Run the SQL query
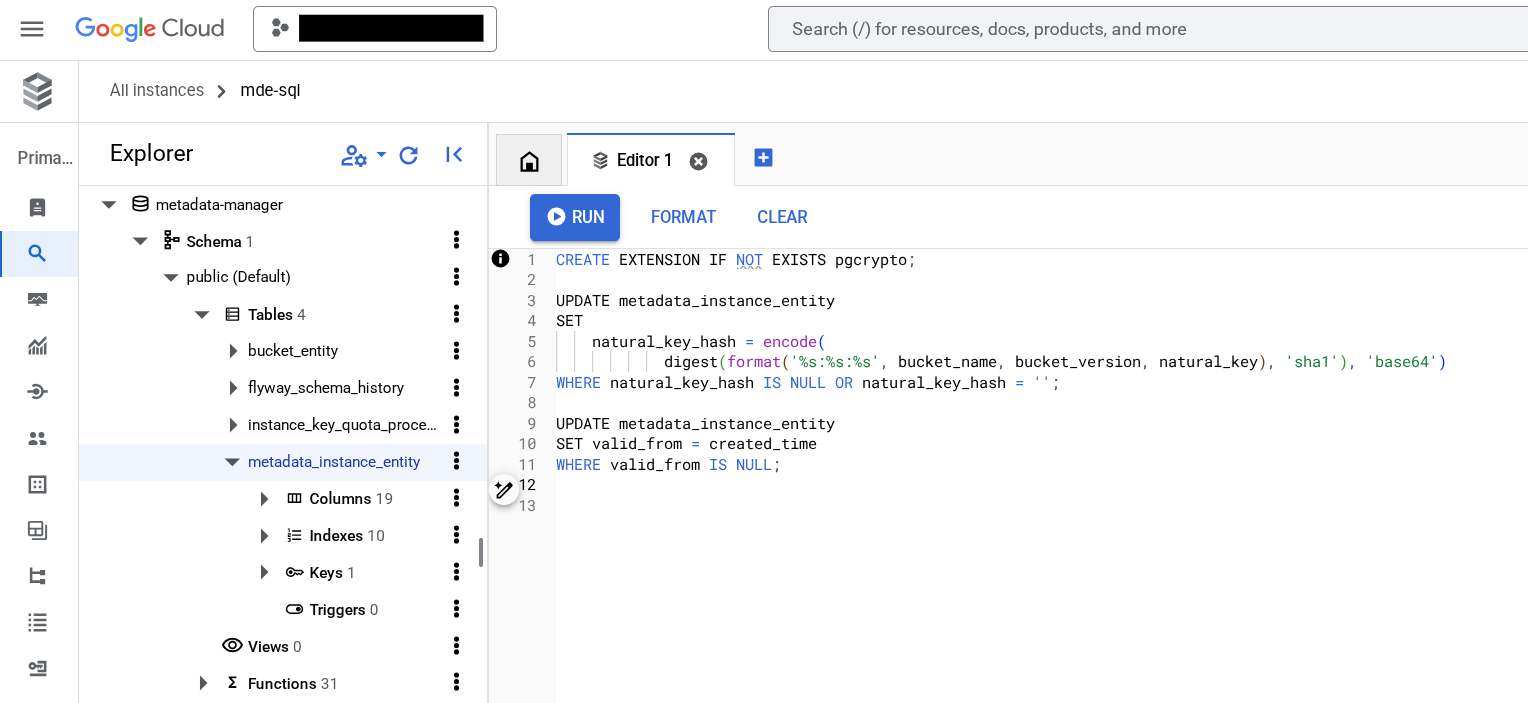 pyautogui.click(x=575, y=217)
